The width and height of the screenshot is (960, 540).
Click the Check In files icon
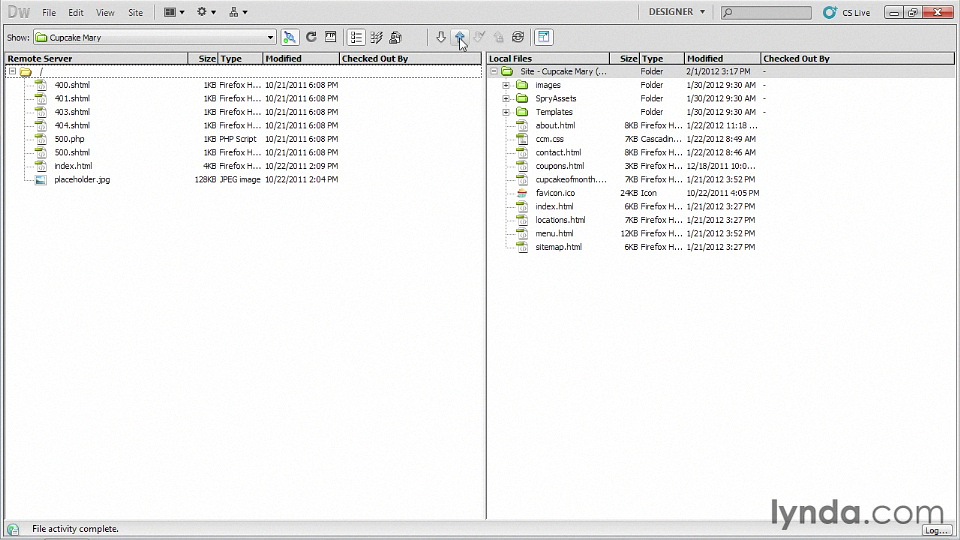click(x=498, y=37)
